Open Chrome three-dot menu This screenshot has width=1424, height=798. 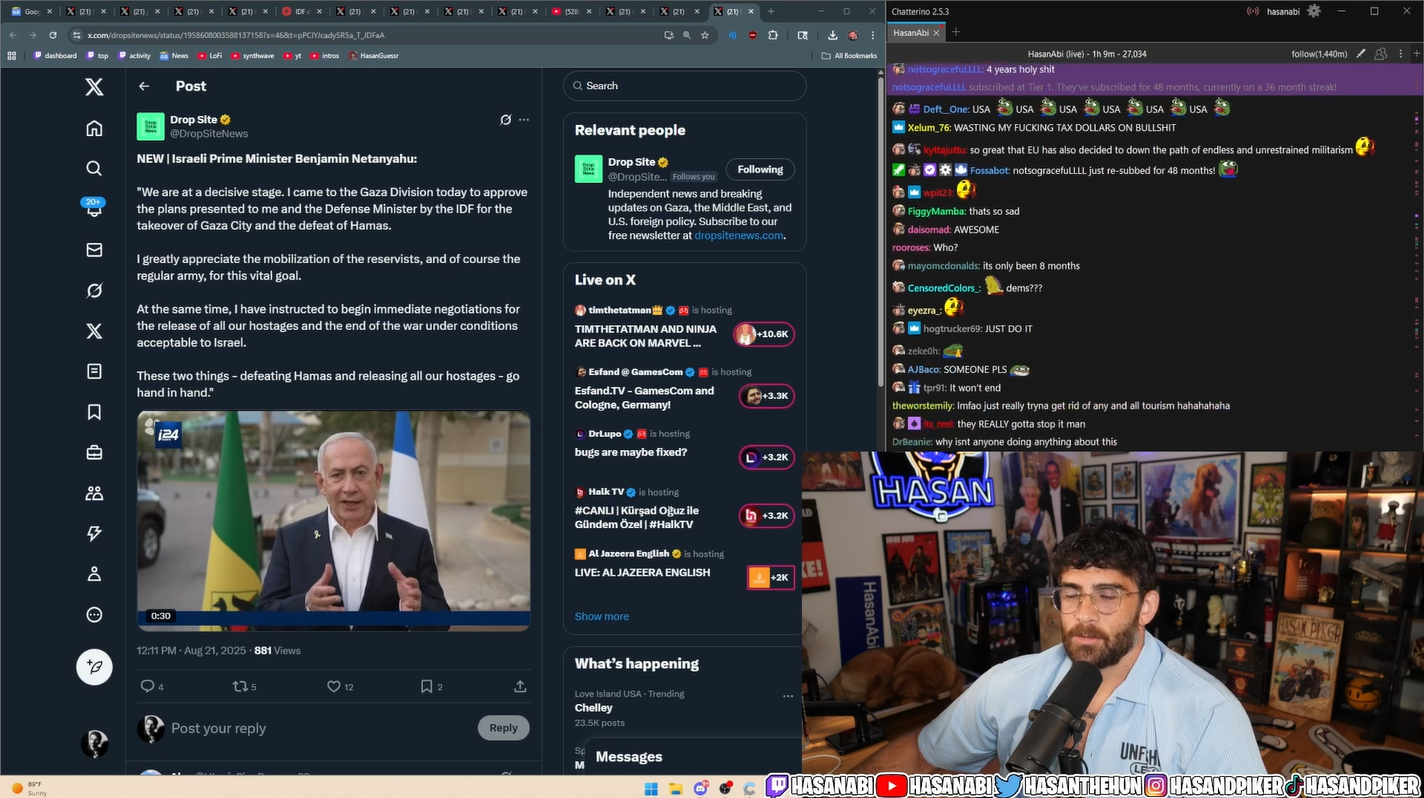point(873,35)
